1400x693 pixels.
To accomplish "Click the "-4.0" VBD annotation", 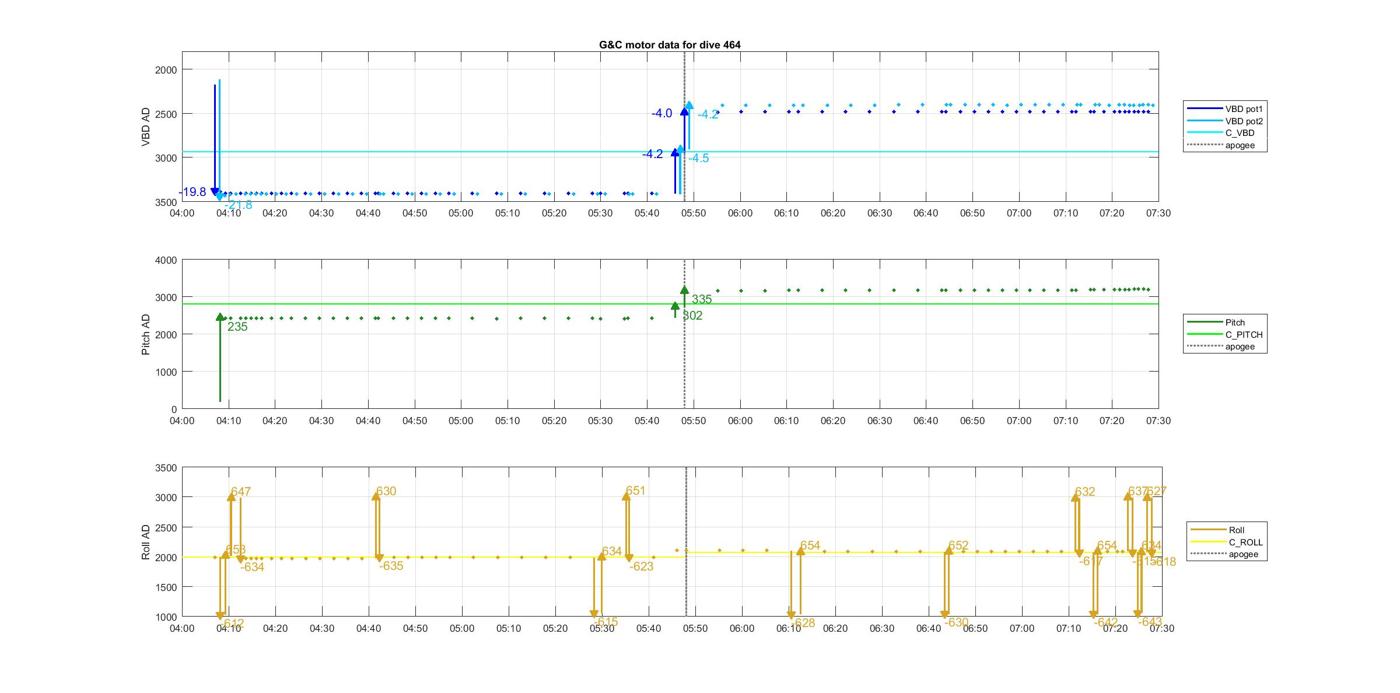I will [662, 114].
